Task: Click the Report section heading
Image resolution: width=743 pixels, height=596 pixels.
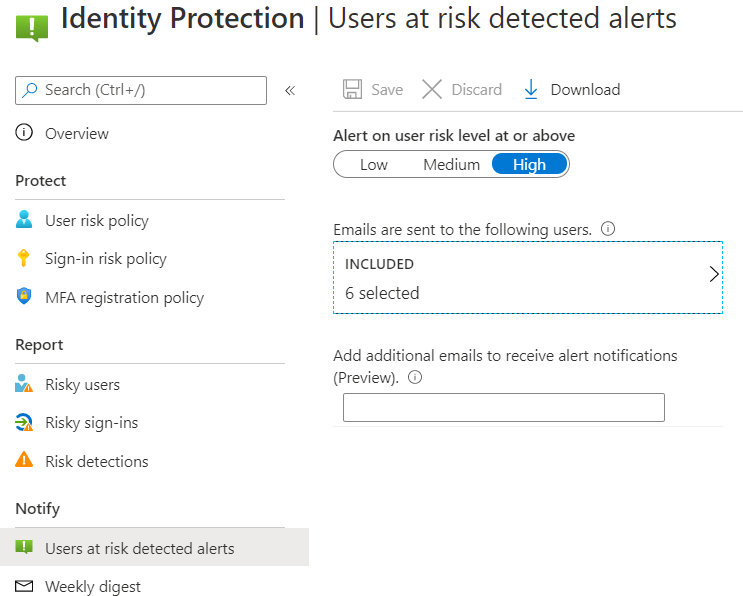Action: (39, 345)
